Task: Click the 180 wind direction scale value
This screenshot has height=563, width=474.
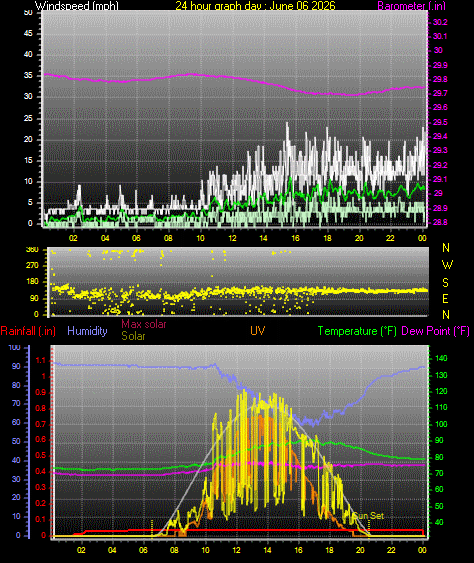Action: click(32, 282)
